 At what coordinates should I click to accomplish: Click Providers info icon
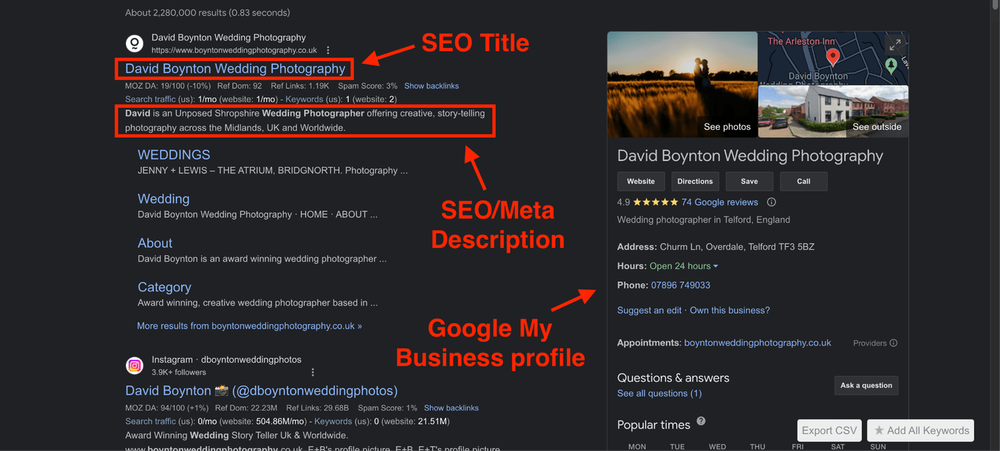pyautogui.click(x=893, y=343)
